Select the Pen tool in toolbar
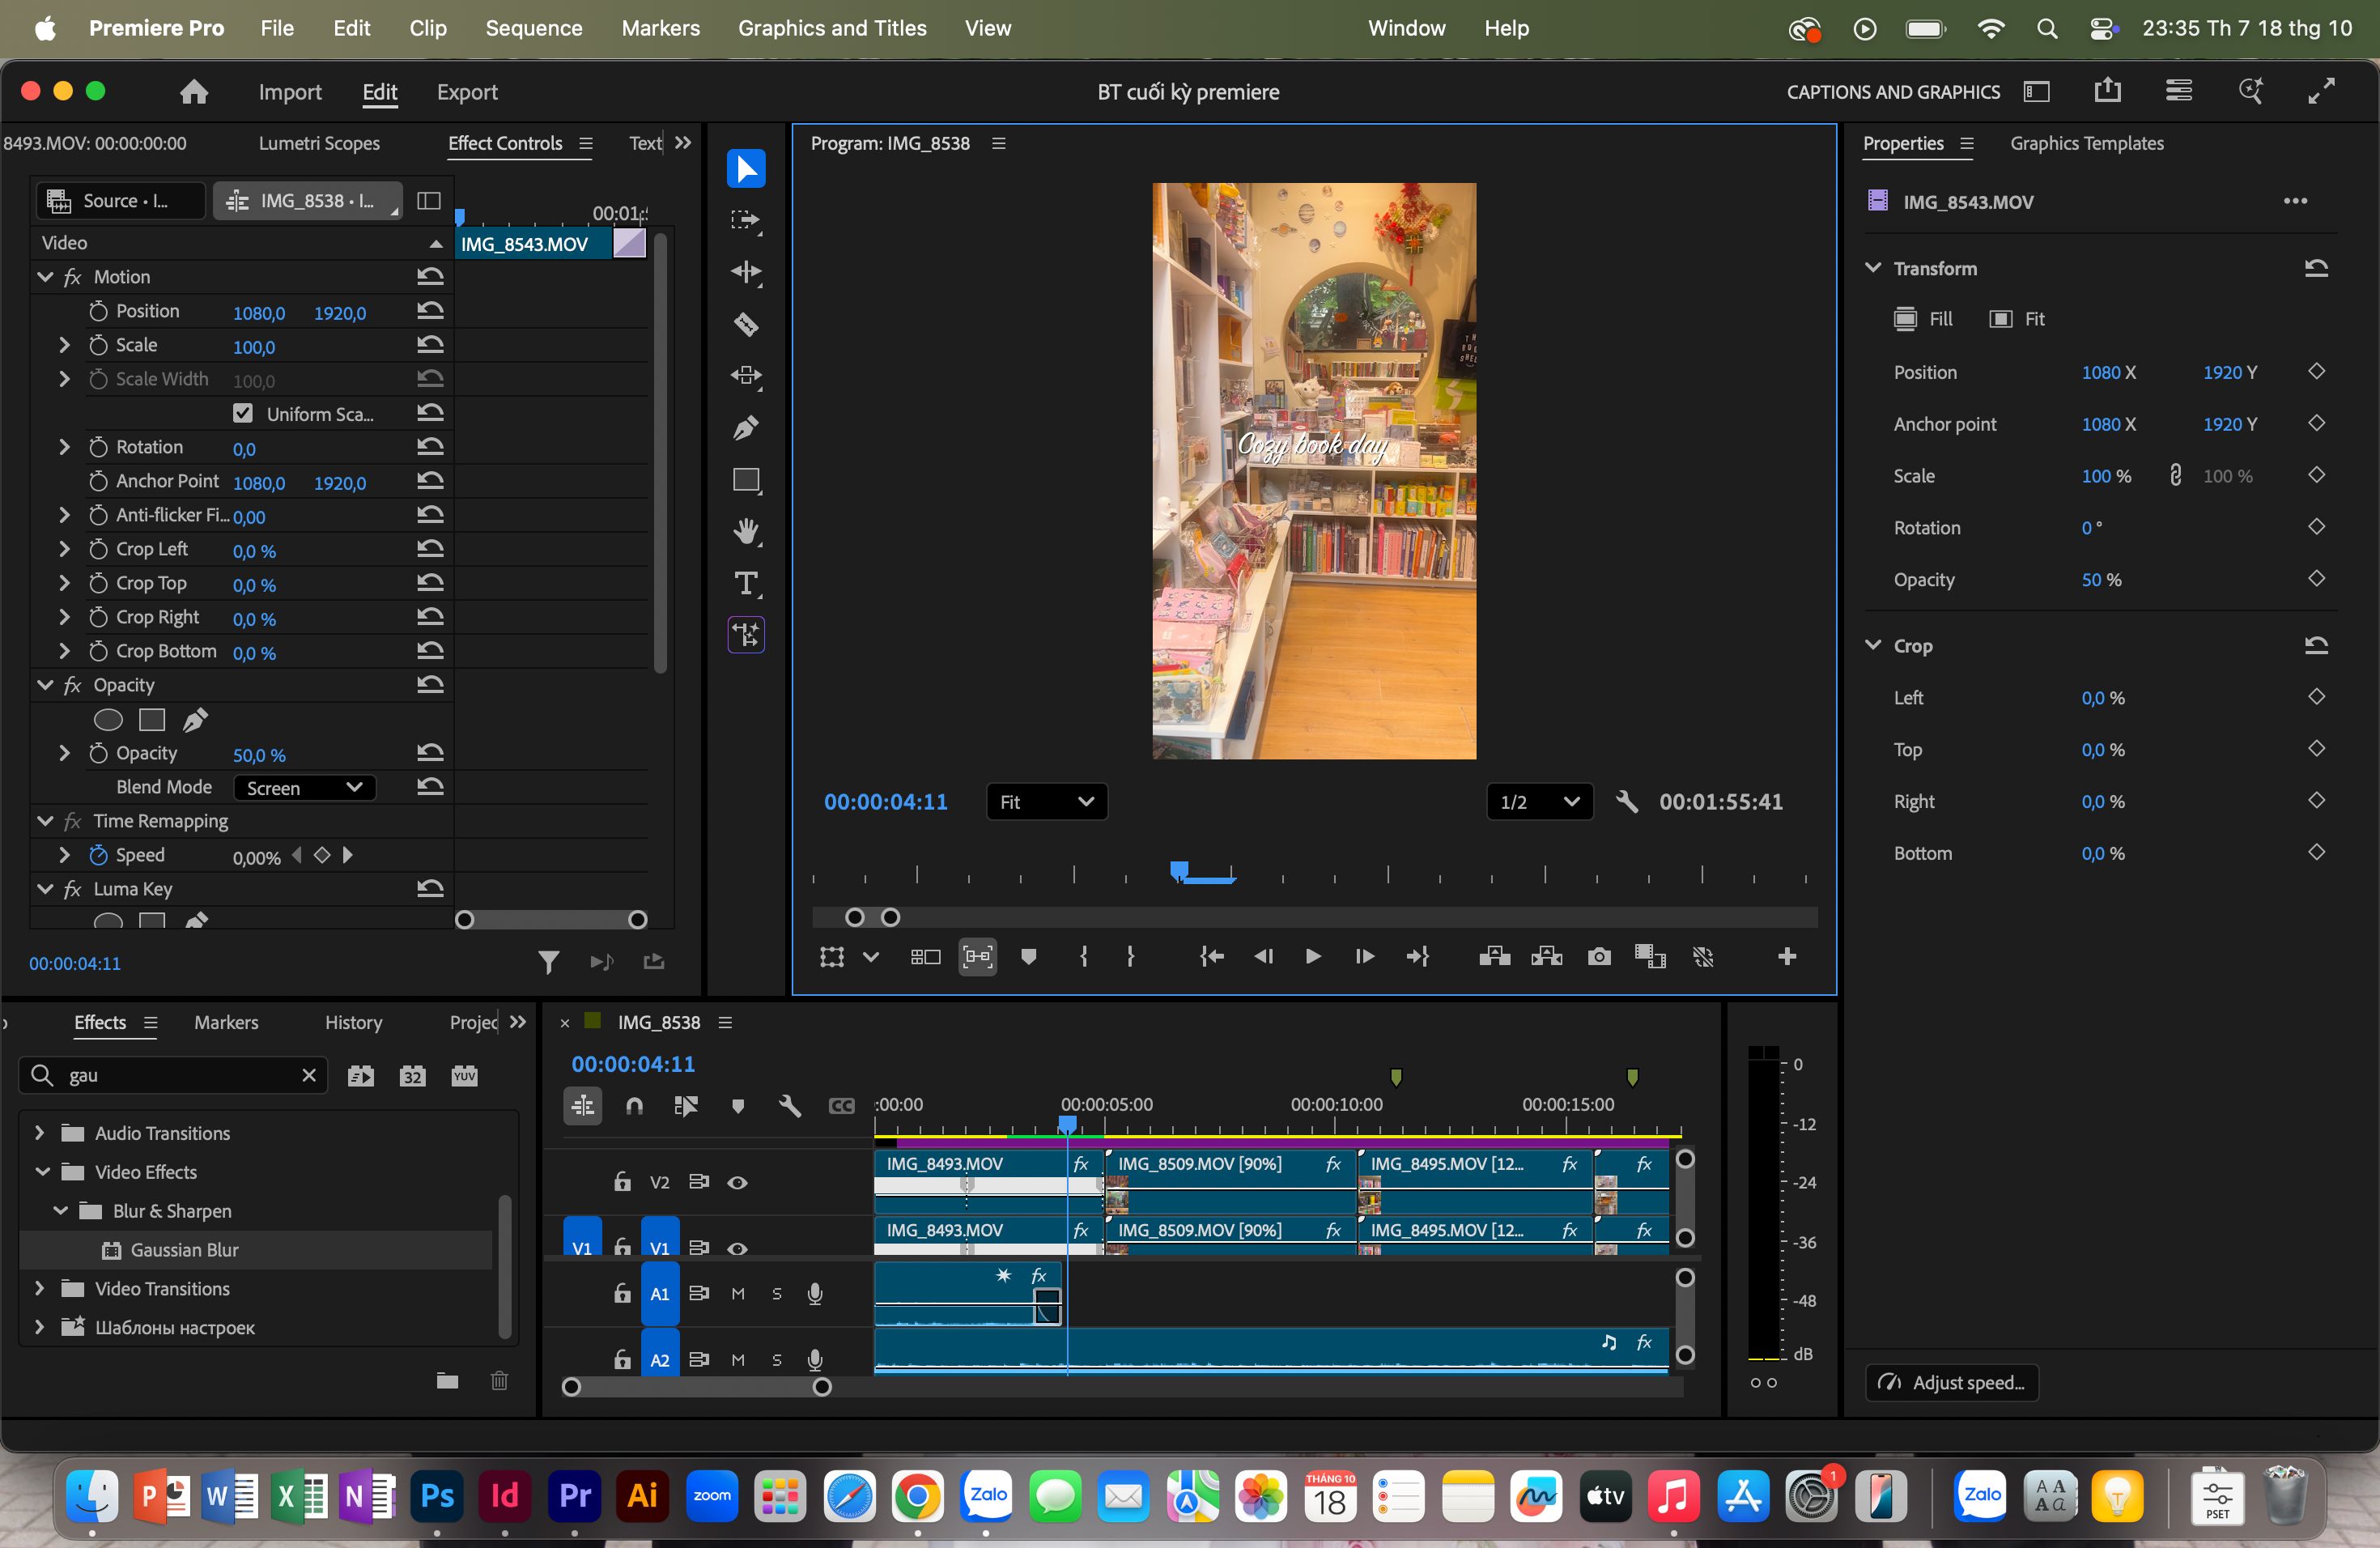The height and width of the screenshot is (1548, 2380). tap(746, 428)
